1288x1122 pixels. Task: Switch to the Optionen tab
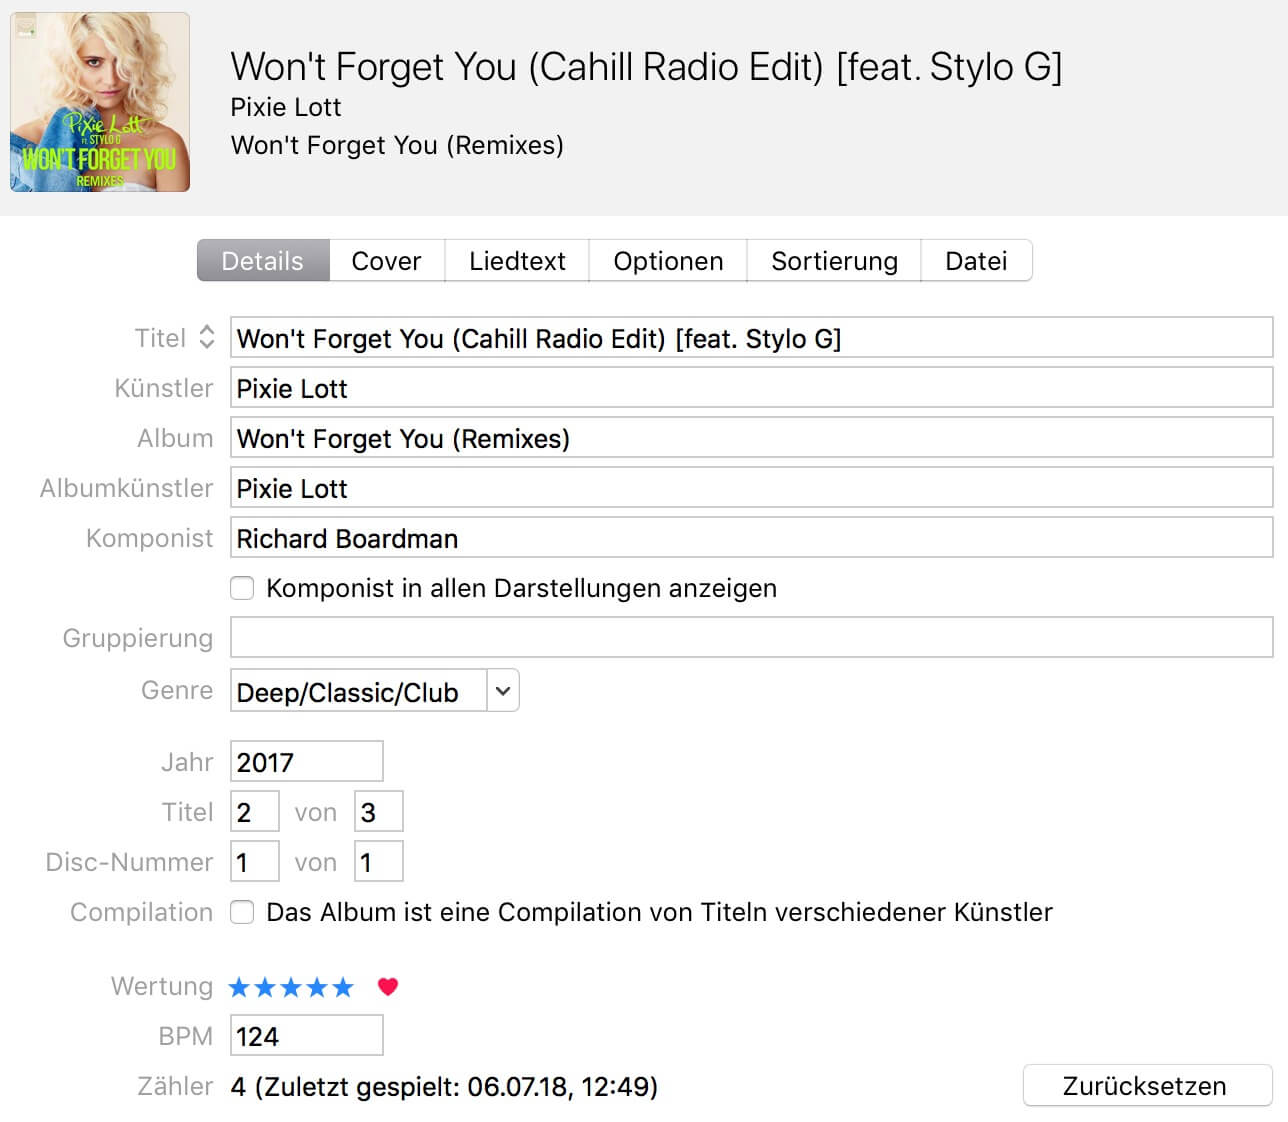pyautogui.click(x=668, y=261)
